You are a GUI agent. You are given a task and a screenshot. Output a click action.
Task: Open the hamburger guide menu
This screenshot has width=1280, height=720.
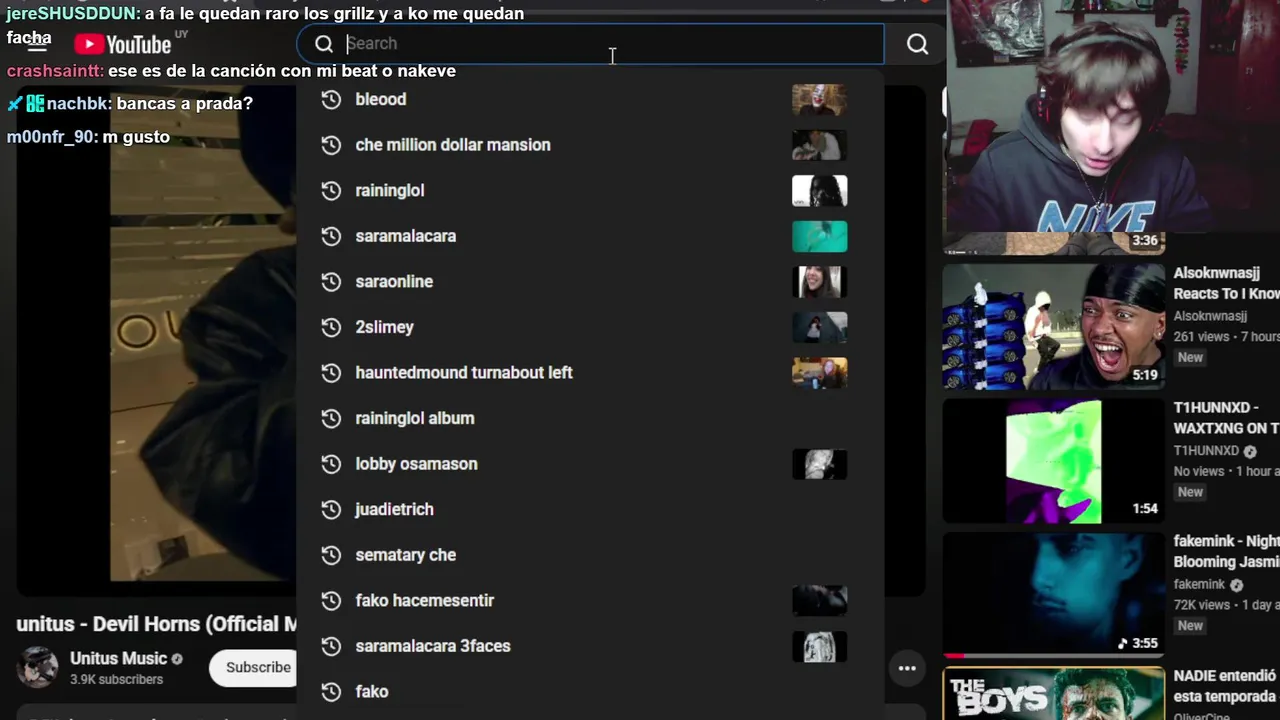[x=38, y=44]
